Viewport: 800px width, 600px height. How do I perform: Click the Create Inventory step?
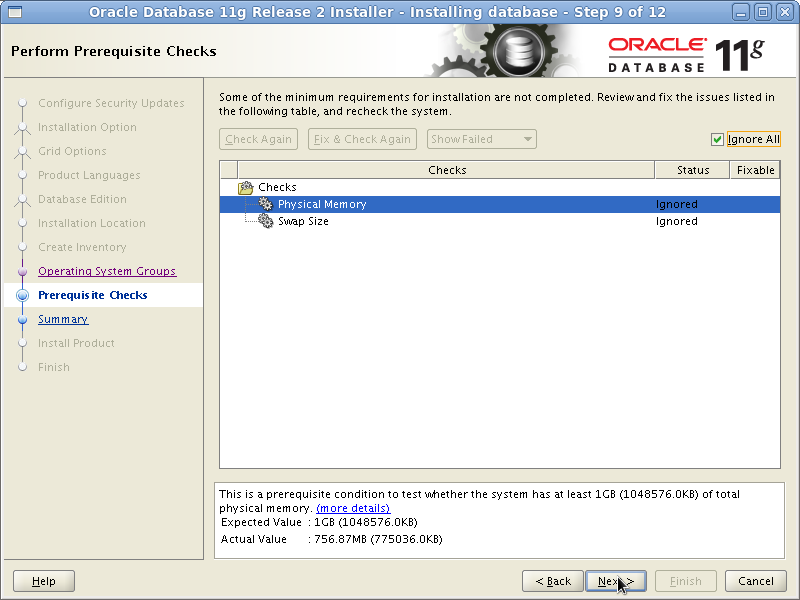[82, 247]
